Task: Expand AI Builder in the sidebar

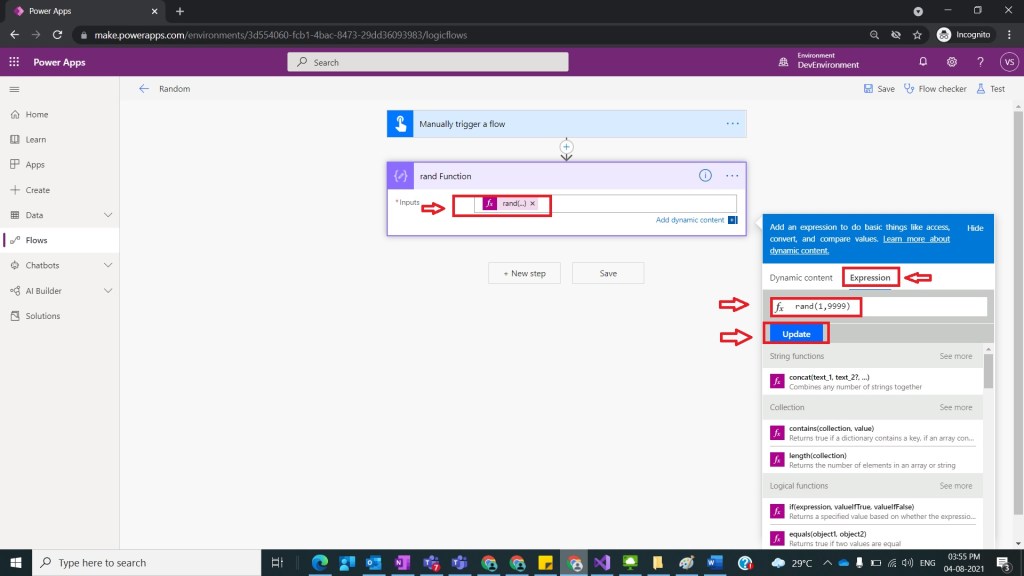Action: pos(108,291)
